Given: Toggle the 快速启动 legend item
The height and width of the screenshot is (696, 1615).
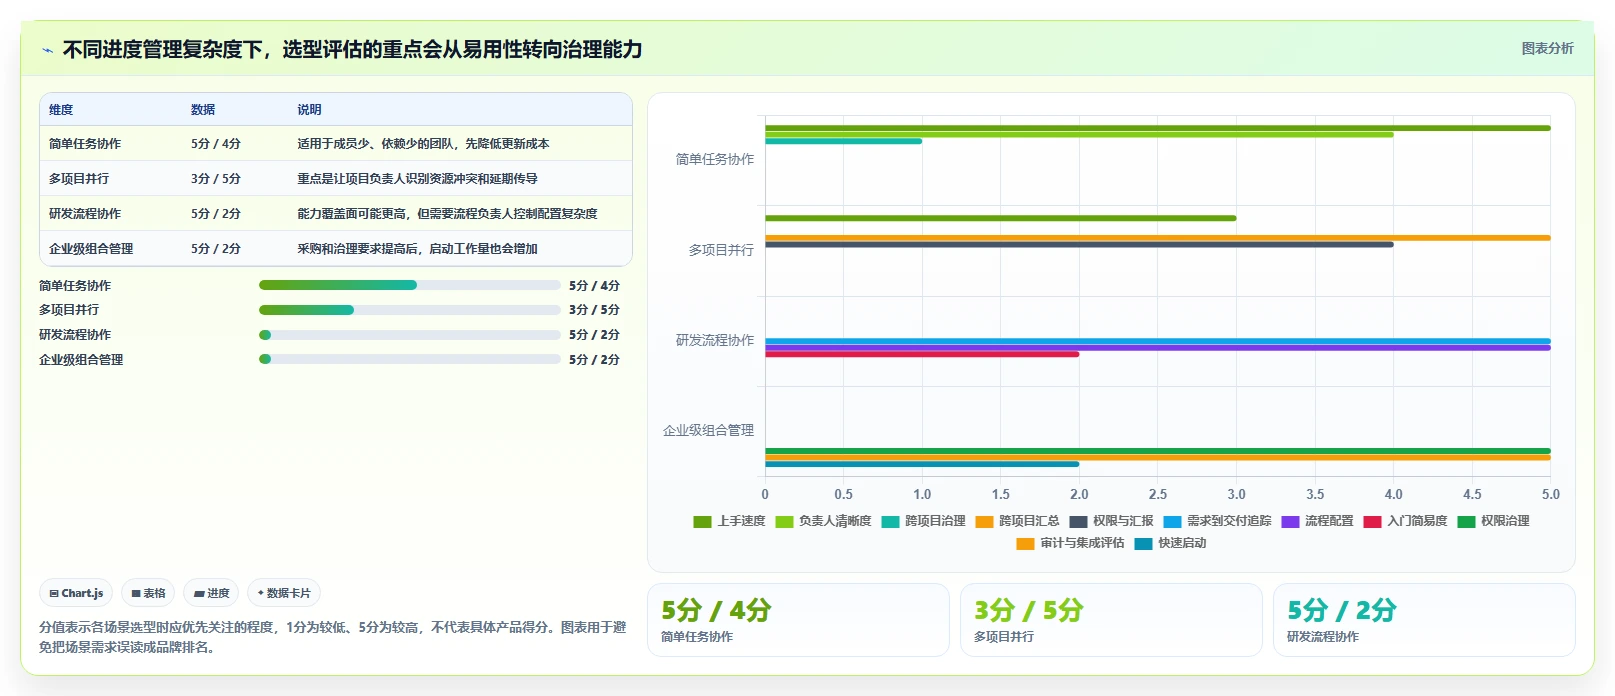Looking at the screenshot, I should [1170, 543].
